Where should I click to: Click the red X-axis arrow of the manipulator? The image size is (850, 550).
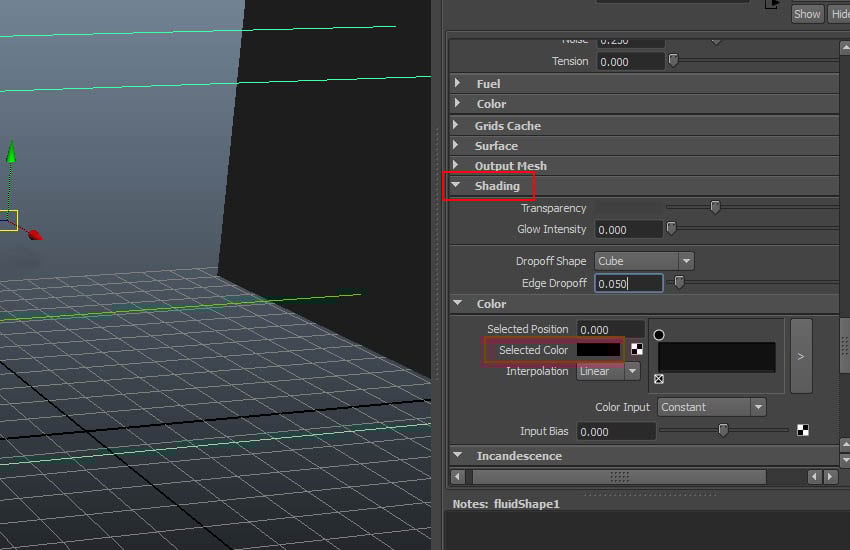(35, 235)
